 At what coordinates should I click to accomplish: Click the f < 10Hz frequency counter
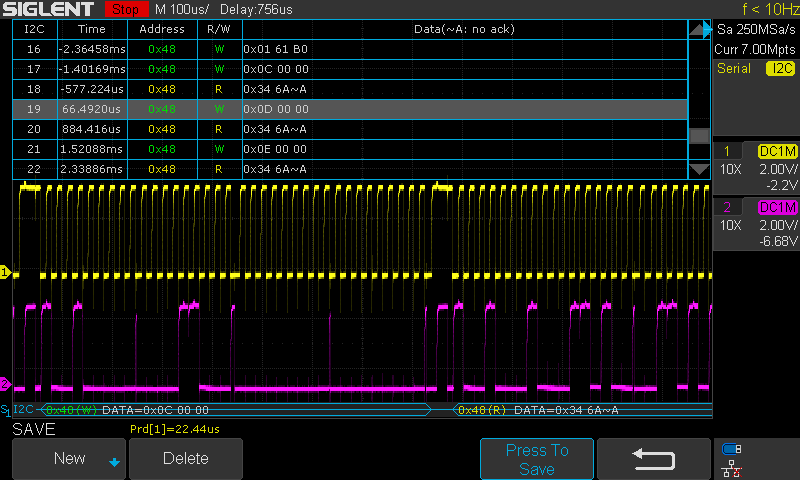click(x=770, y=9)
